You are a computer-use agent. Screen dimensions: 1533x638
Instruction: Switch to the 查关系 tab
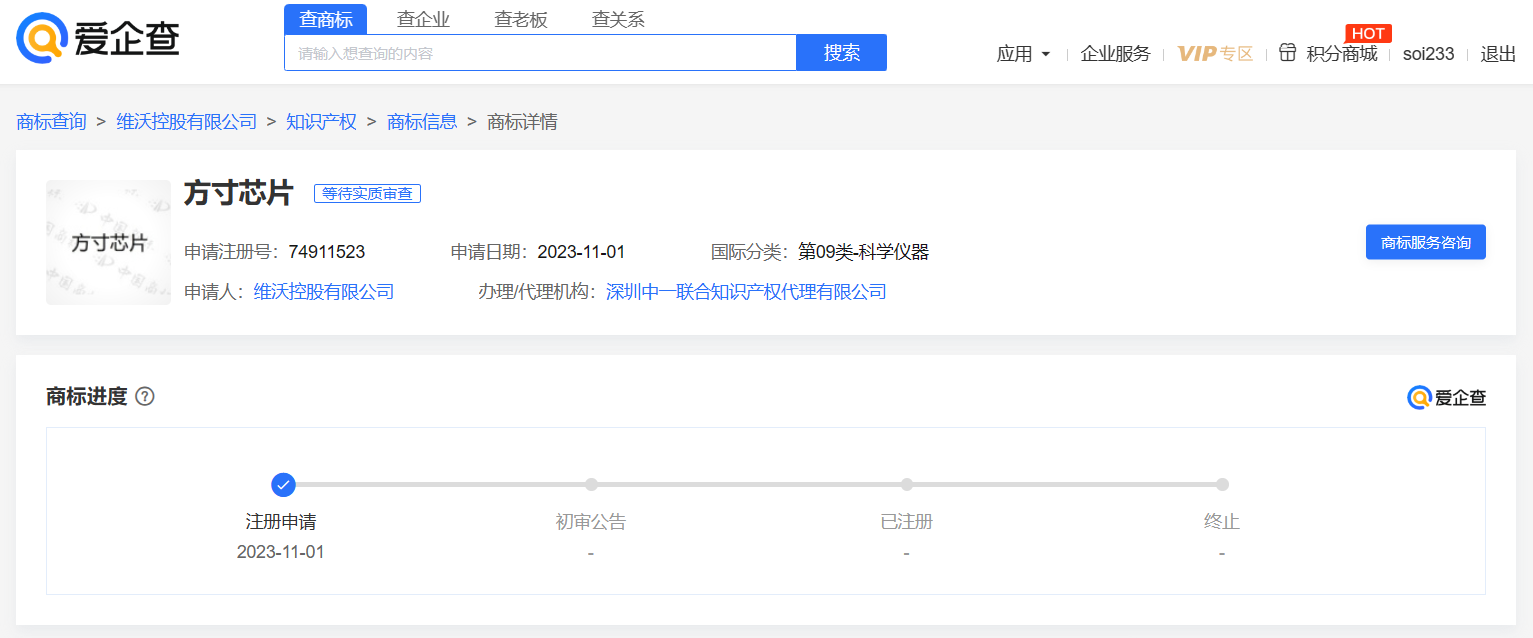coord(618,19)
